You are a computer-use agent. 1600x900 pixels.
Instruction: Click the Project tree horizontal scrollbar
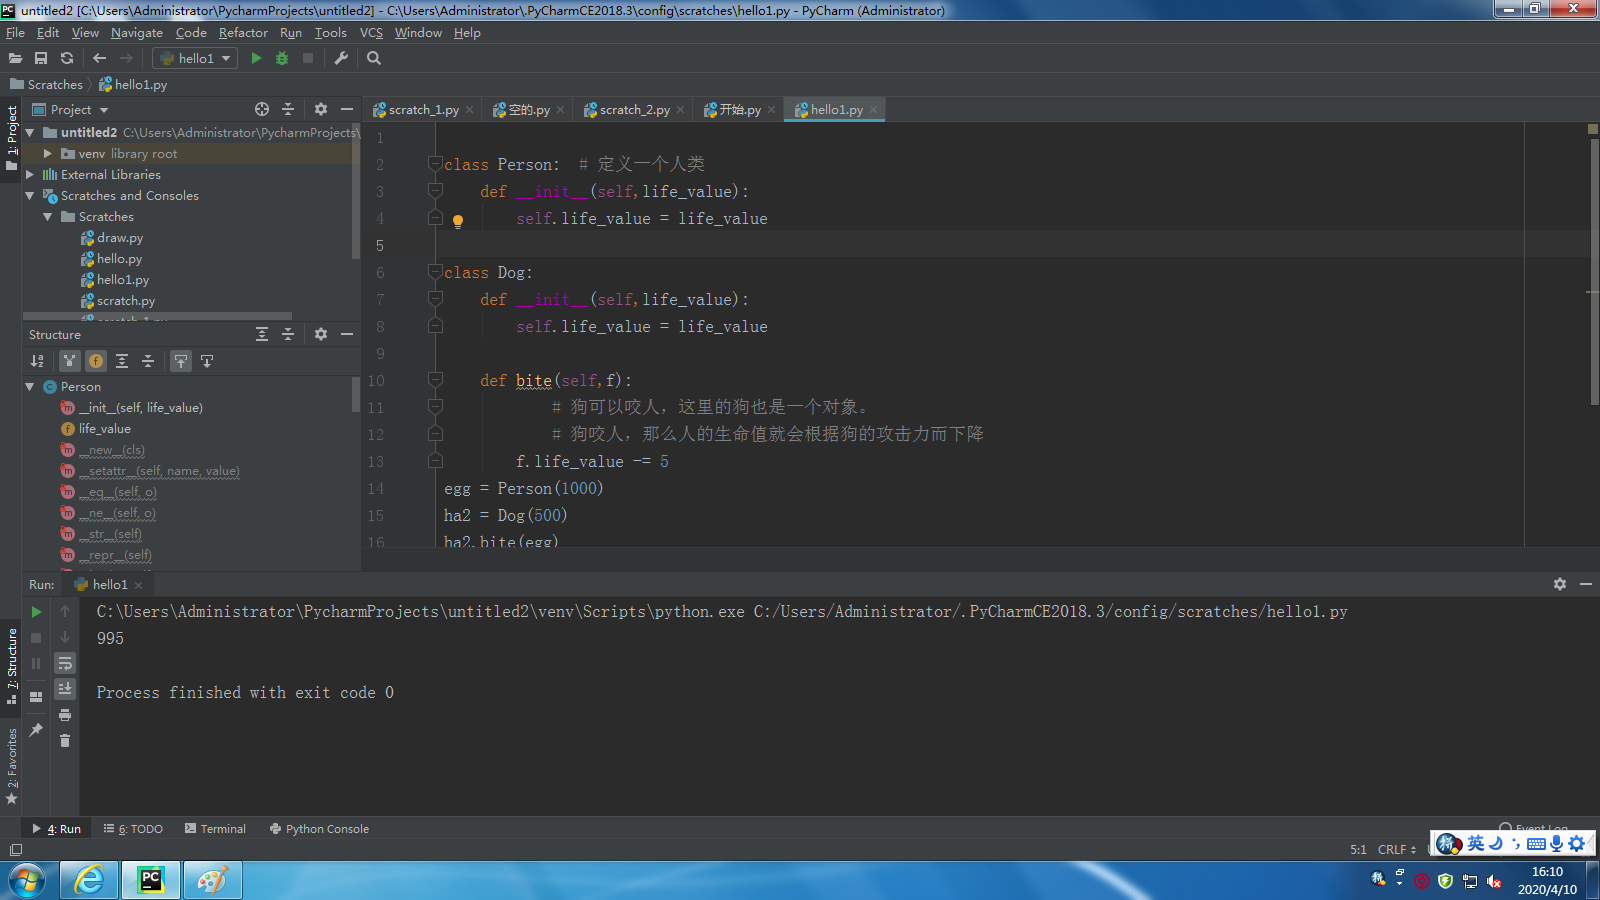158,316
